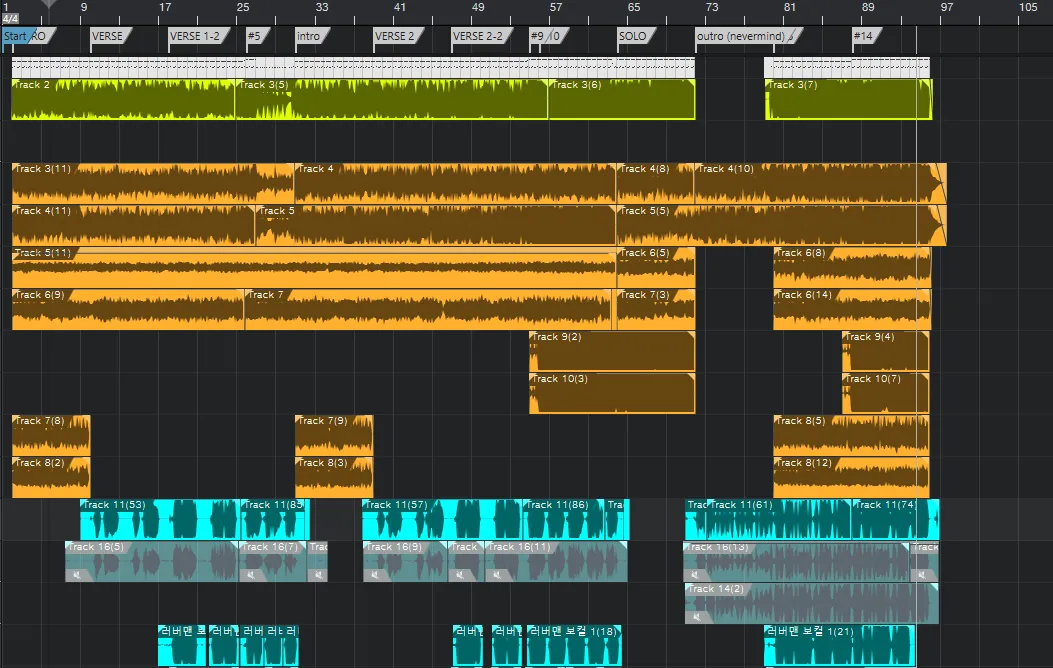Click the fade handle on Track 9(2) clip
Image resolution: width=1053 pixels, height=668 pixels.
690,336
